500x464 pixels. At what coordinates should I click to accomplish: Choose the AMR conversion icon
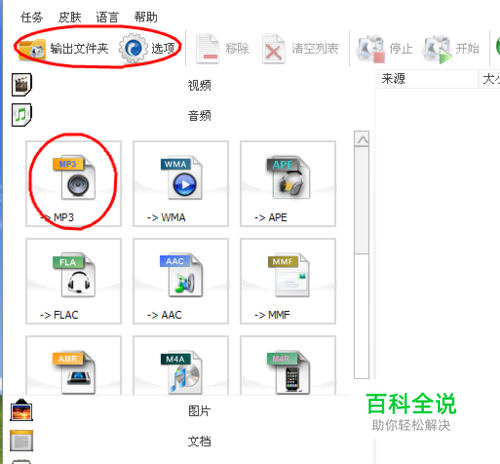(x=74, y=366)
